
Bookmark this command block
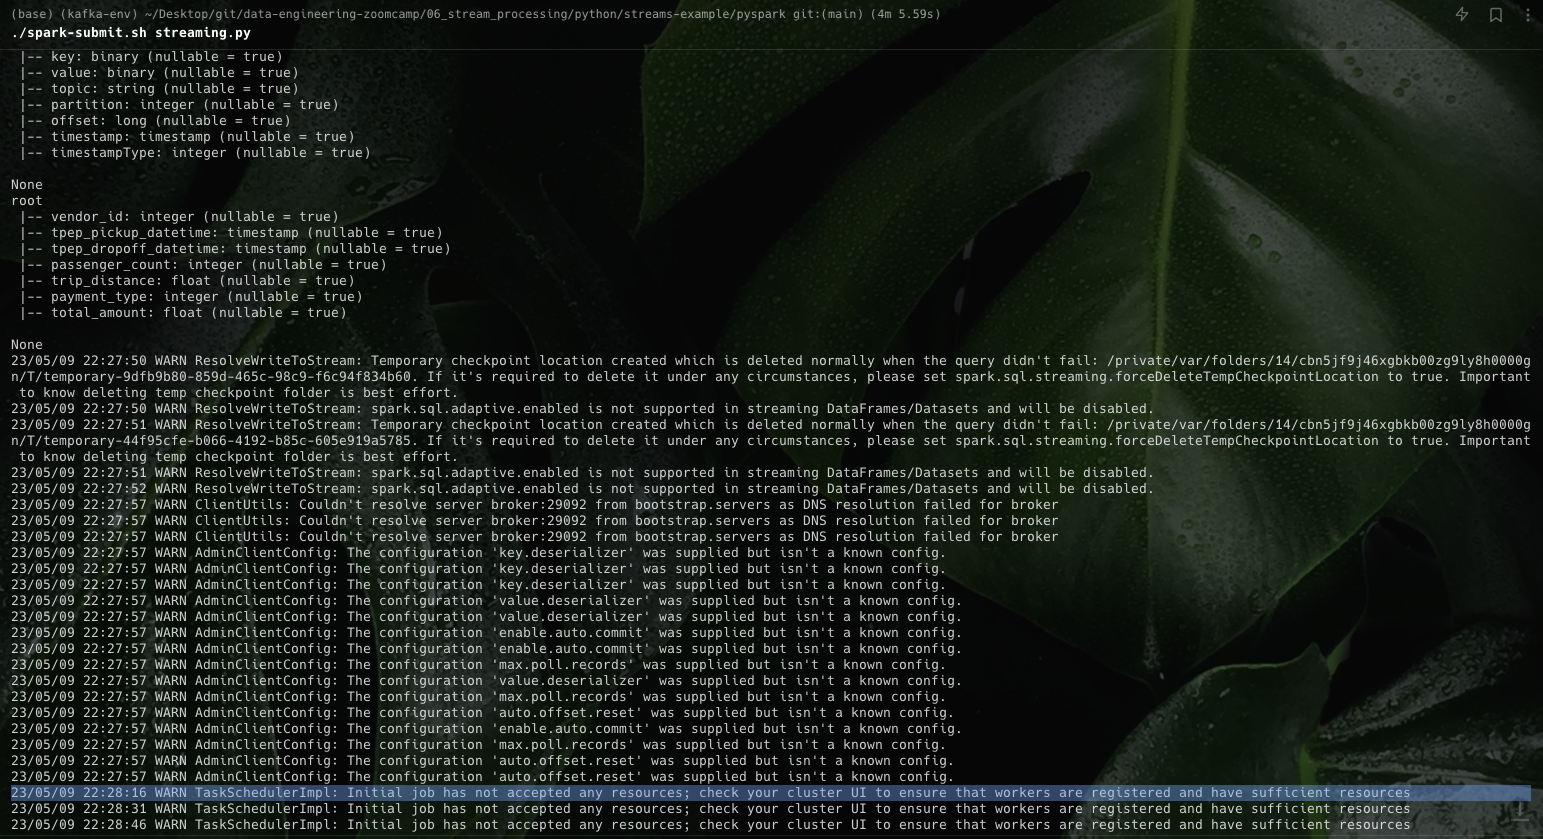click(1496, 14)
